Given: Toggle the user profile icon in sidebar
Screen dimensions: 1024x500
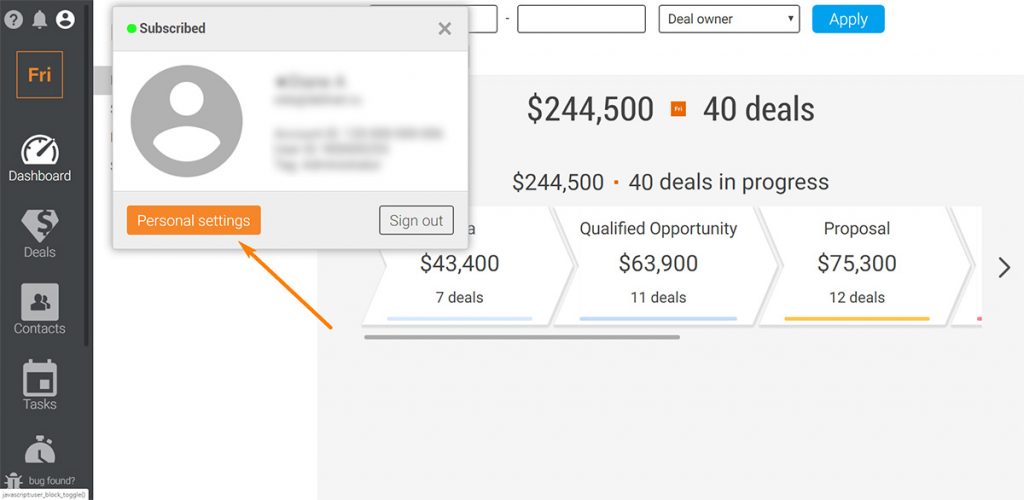Looking at the screenshot, I should (65, 20).
